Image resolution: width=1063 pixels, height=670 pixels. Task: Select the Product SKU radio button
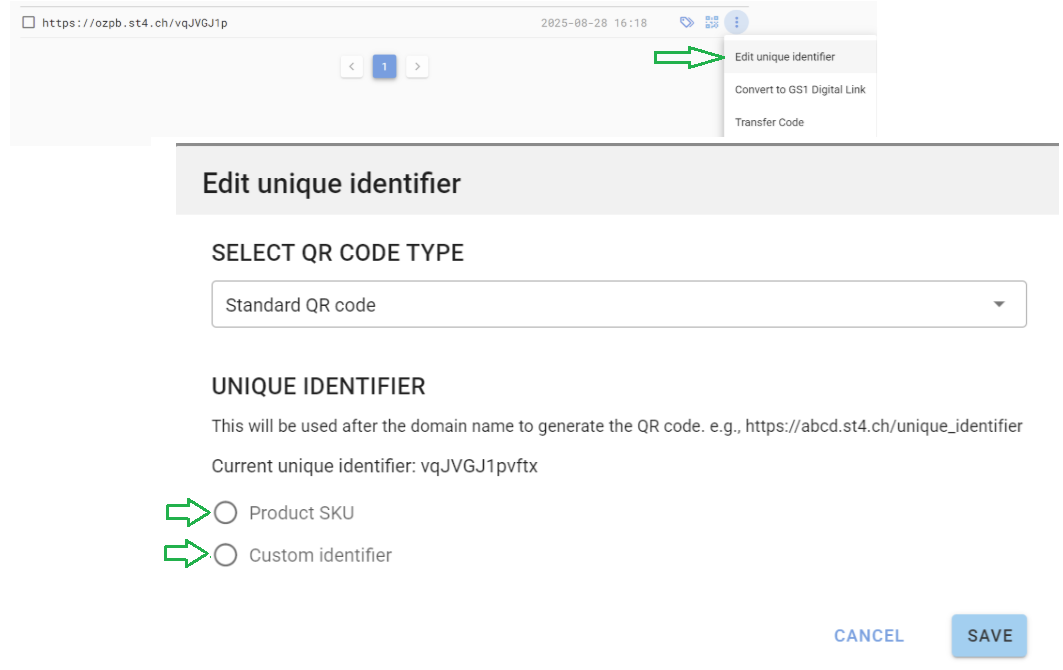click(x=226, y=513)
